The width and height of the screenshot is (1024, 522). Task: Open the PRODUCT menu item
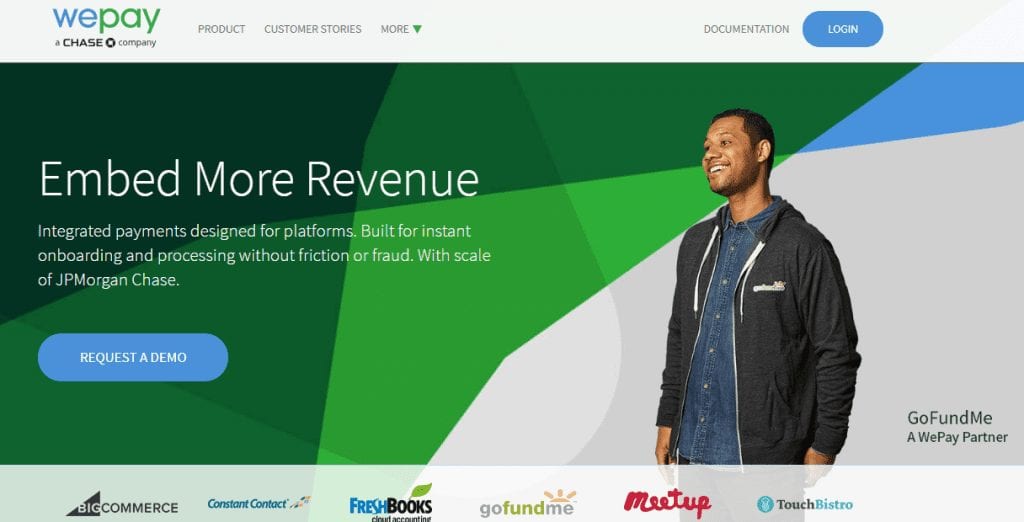[221, 29]
